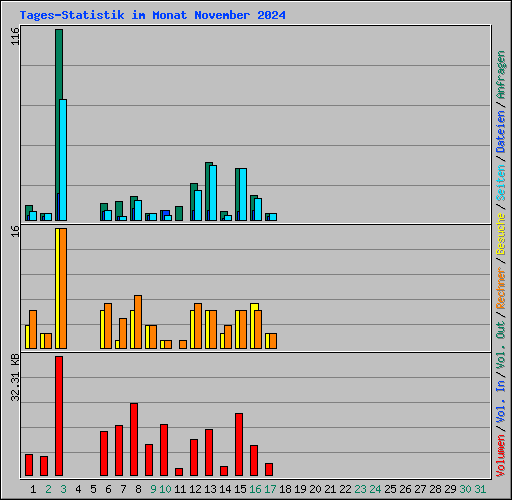Click day label '14' on the x-axis
The height and width of the screenshot is (500, 512).
(x=225, y=489)
